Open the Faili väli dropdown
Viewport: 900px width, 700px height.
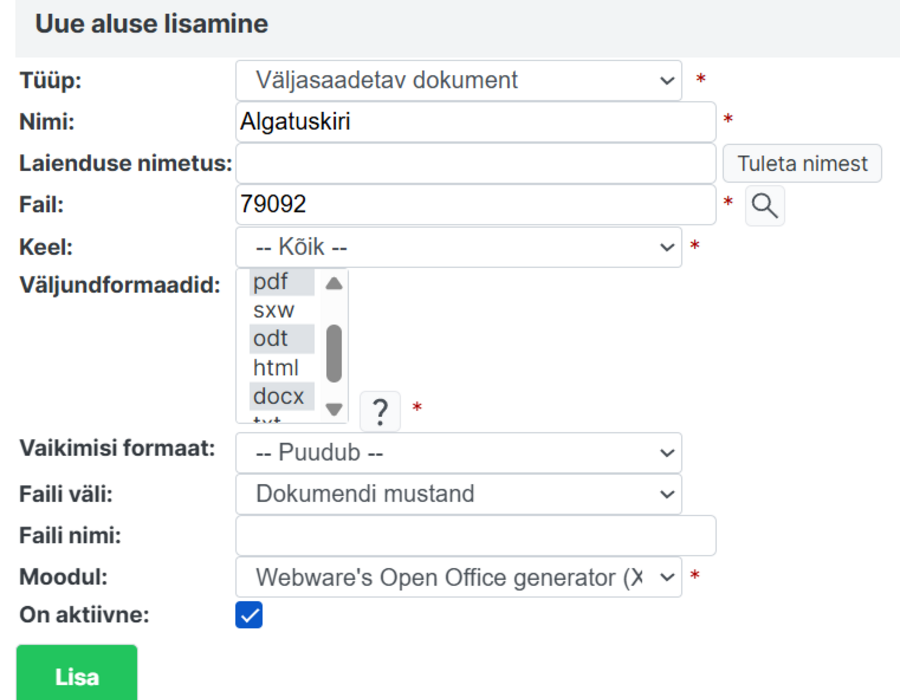(x=459, y=494)
